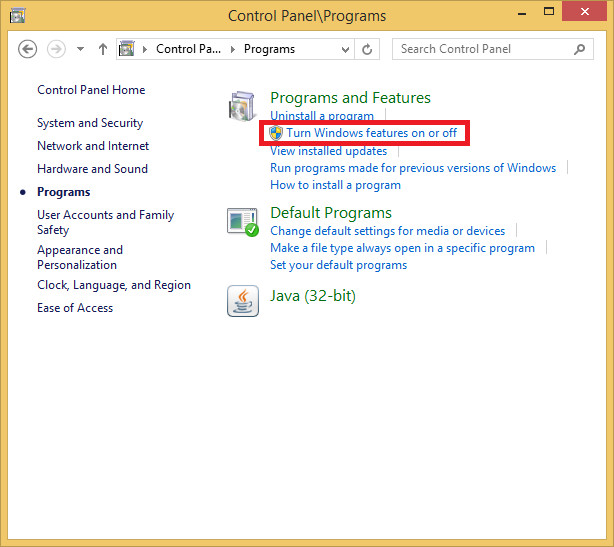Viewport: 614px width, 547px height.
Task: Click the UAC shield icon beside Windows features
Action: (x=276, y=133)
